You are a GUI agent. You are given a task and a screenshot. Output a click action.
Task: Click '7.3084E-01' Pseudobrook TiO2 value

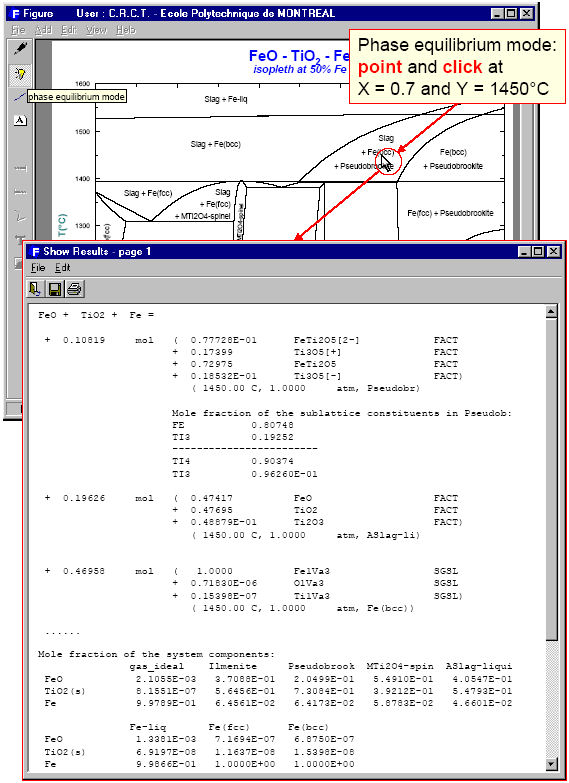point(323,691)
